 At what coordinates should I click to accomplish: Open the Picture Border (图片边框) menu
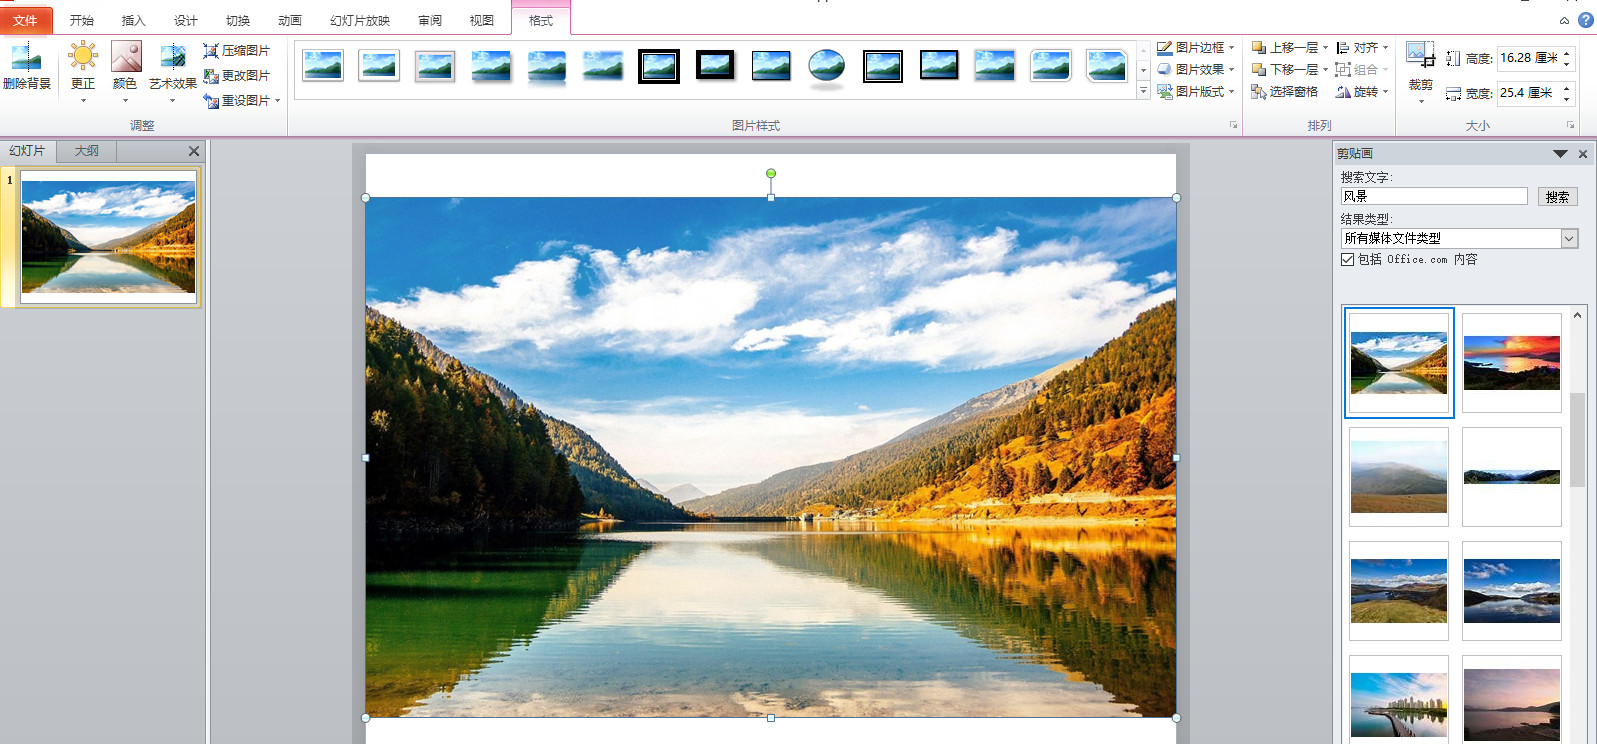[1196, 47]
